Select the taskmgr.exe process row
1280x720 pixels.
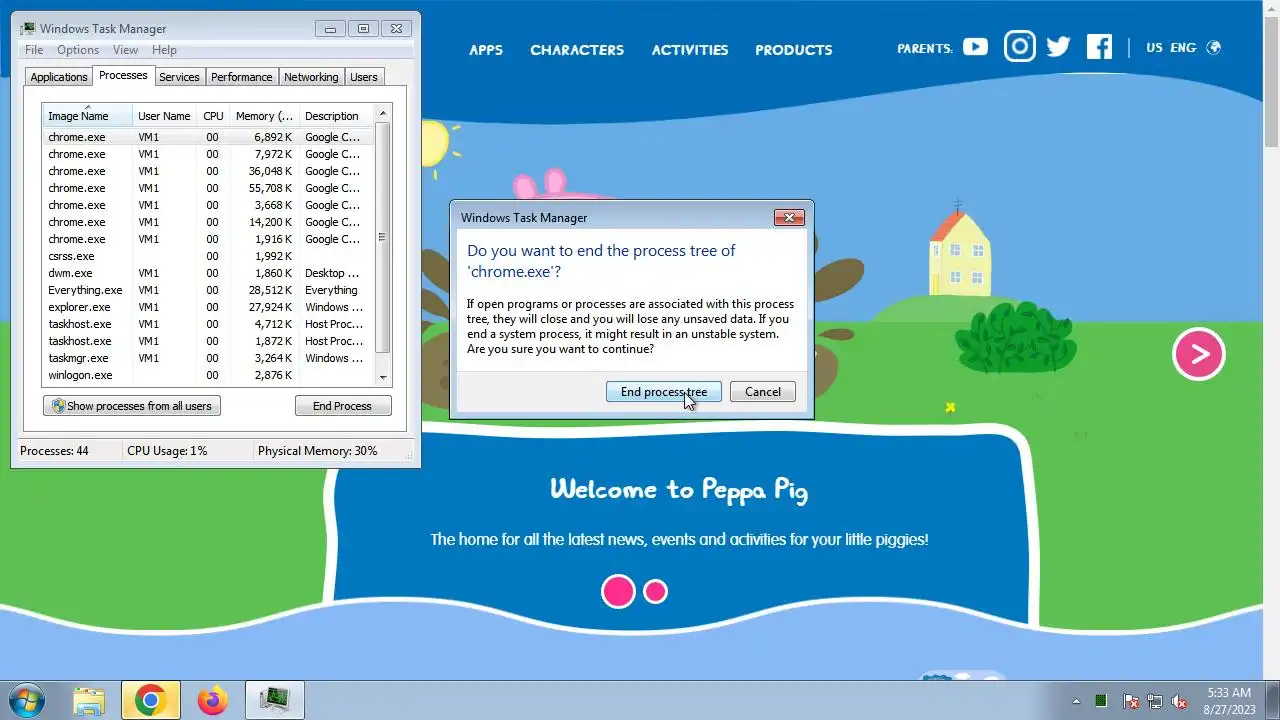(208, 358)
